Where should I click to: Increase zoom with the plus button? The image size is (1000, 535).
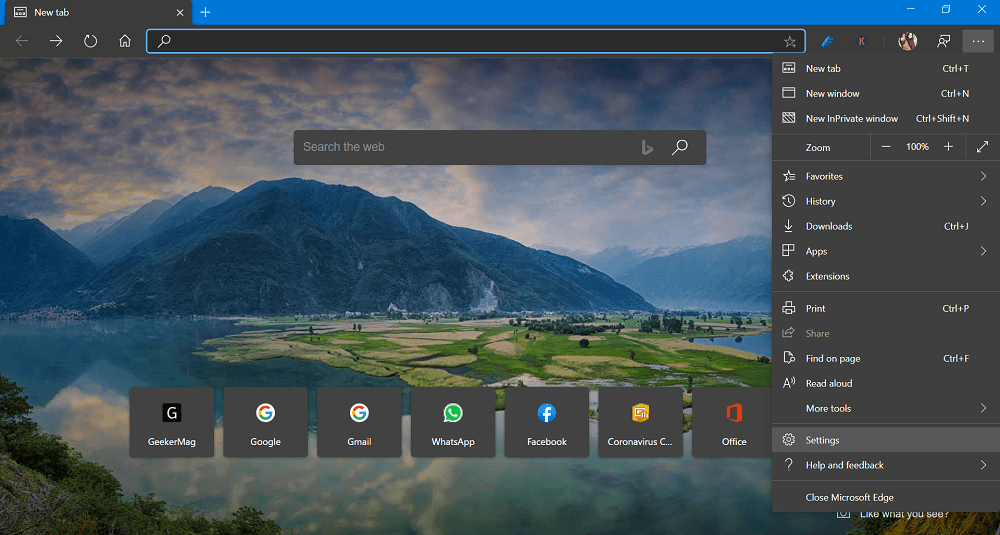(949, 147)
